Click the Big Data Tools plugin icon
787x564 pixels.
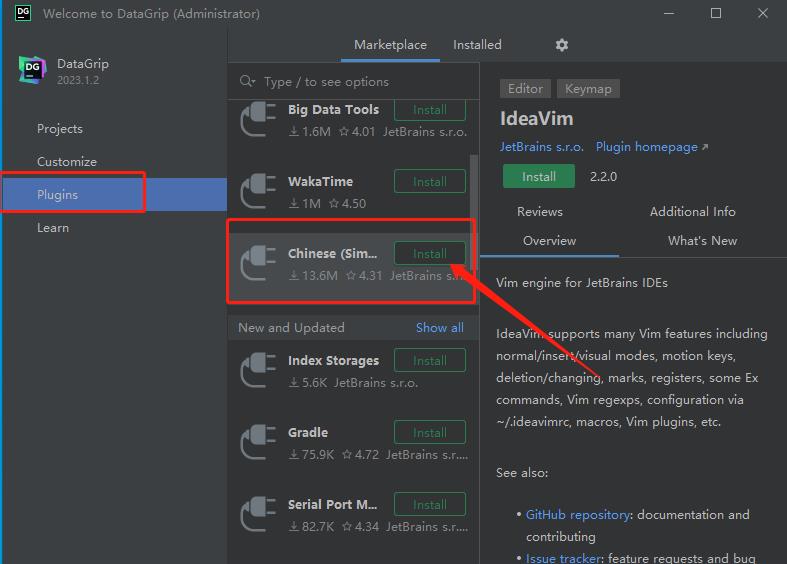[258, 119]
